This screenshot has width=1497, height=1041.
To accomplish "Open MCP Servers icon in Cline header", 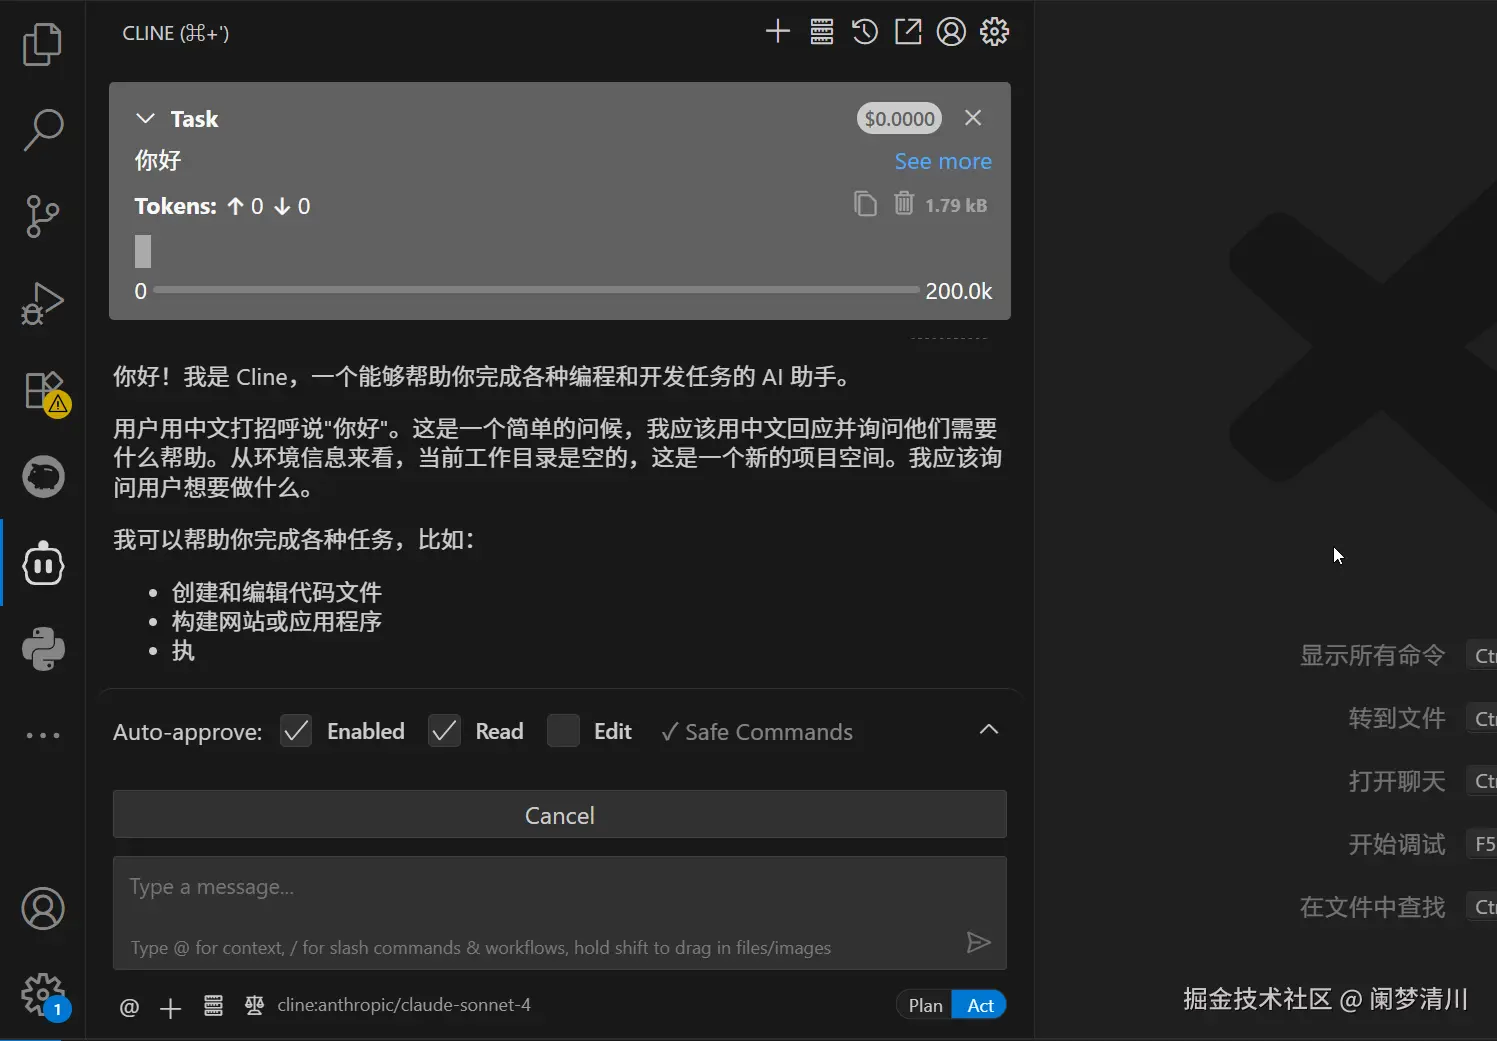I will point(822,32).
